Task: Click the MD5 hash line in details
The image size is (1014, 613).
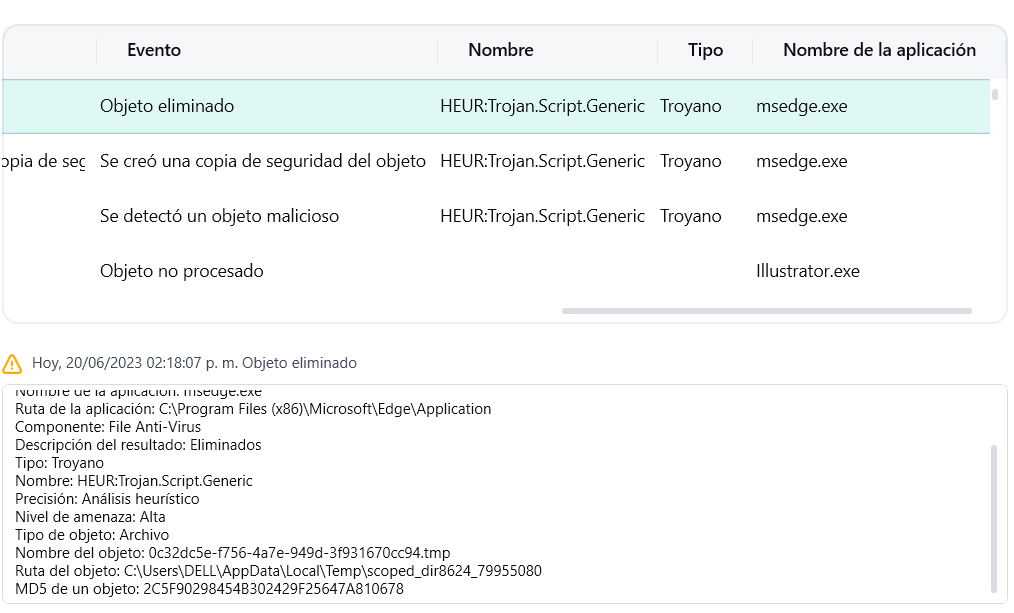Action: pyautogui.click(x=209, y=589)
